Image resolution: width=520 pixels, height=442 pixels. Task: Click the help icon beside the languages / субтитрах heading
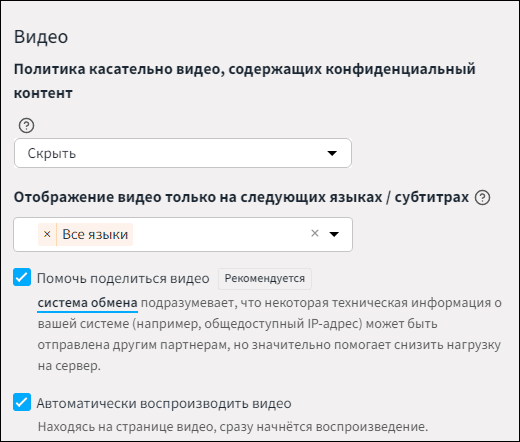(x=482, y=198)
